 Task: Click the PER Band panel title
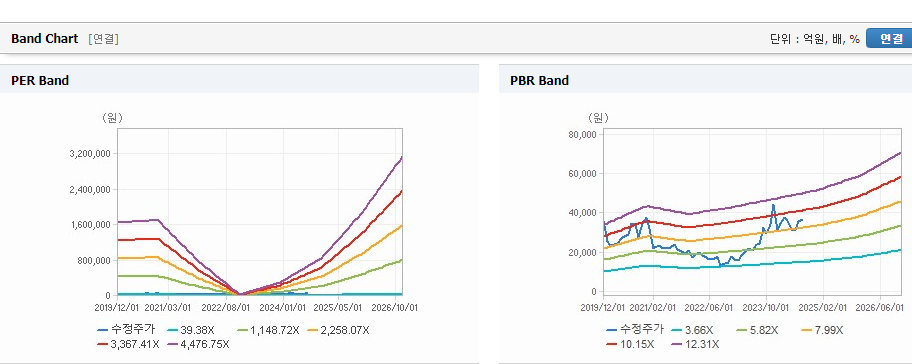coord(40,81)
